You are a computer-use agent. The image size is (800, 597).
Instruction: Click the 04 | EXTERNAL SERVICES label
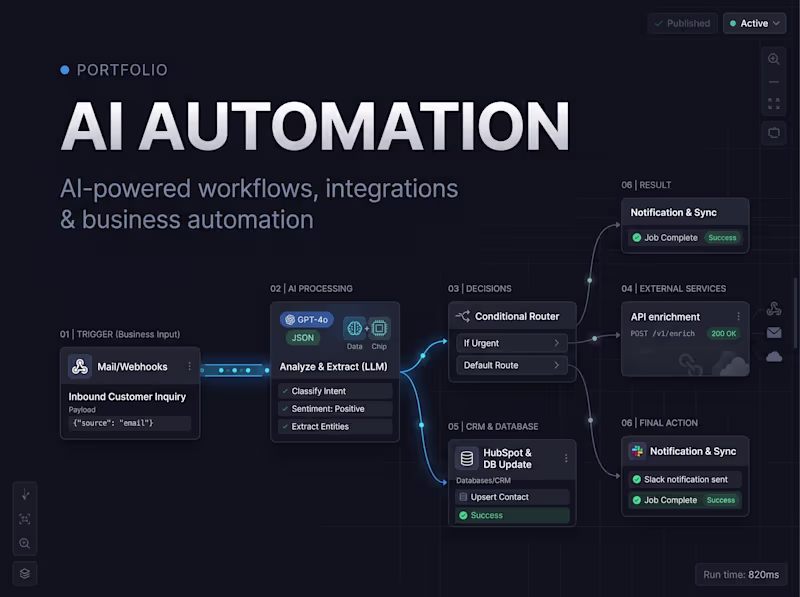(x=673, y=289)
